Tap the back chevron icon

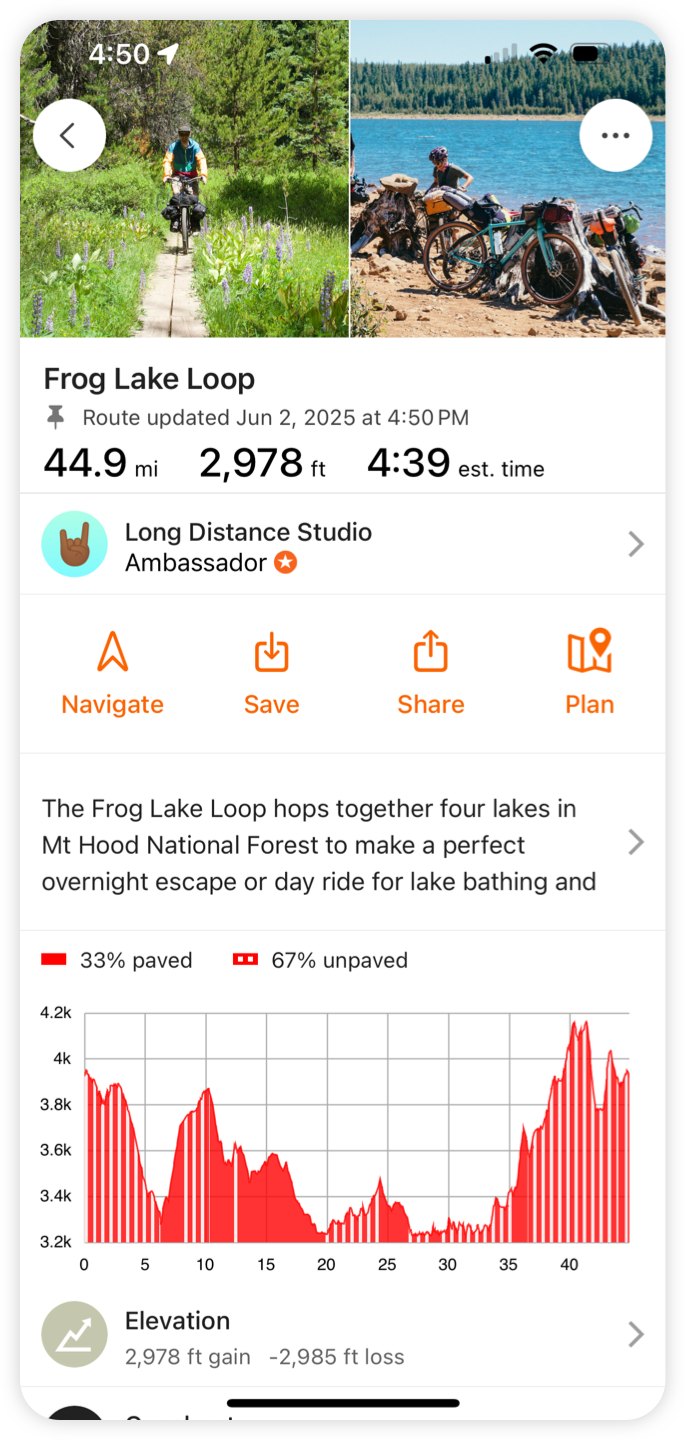pos(69,135)
